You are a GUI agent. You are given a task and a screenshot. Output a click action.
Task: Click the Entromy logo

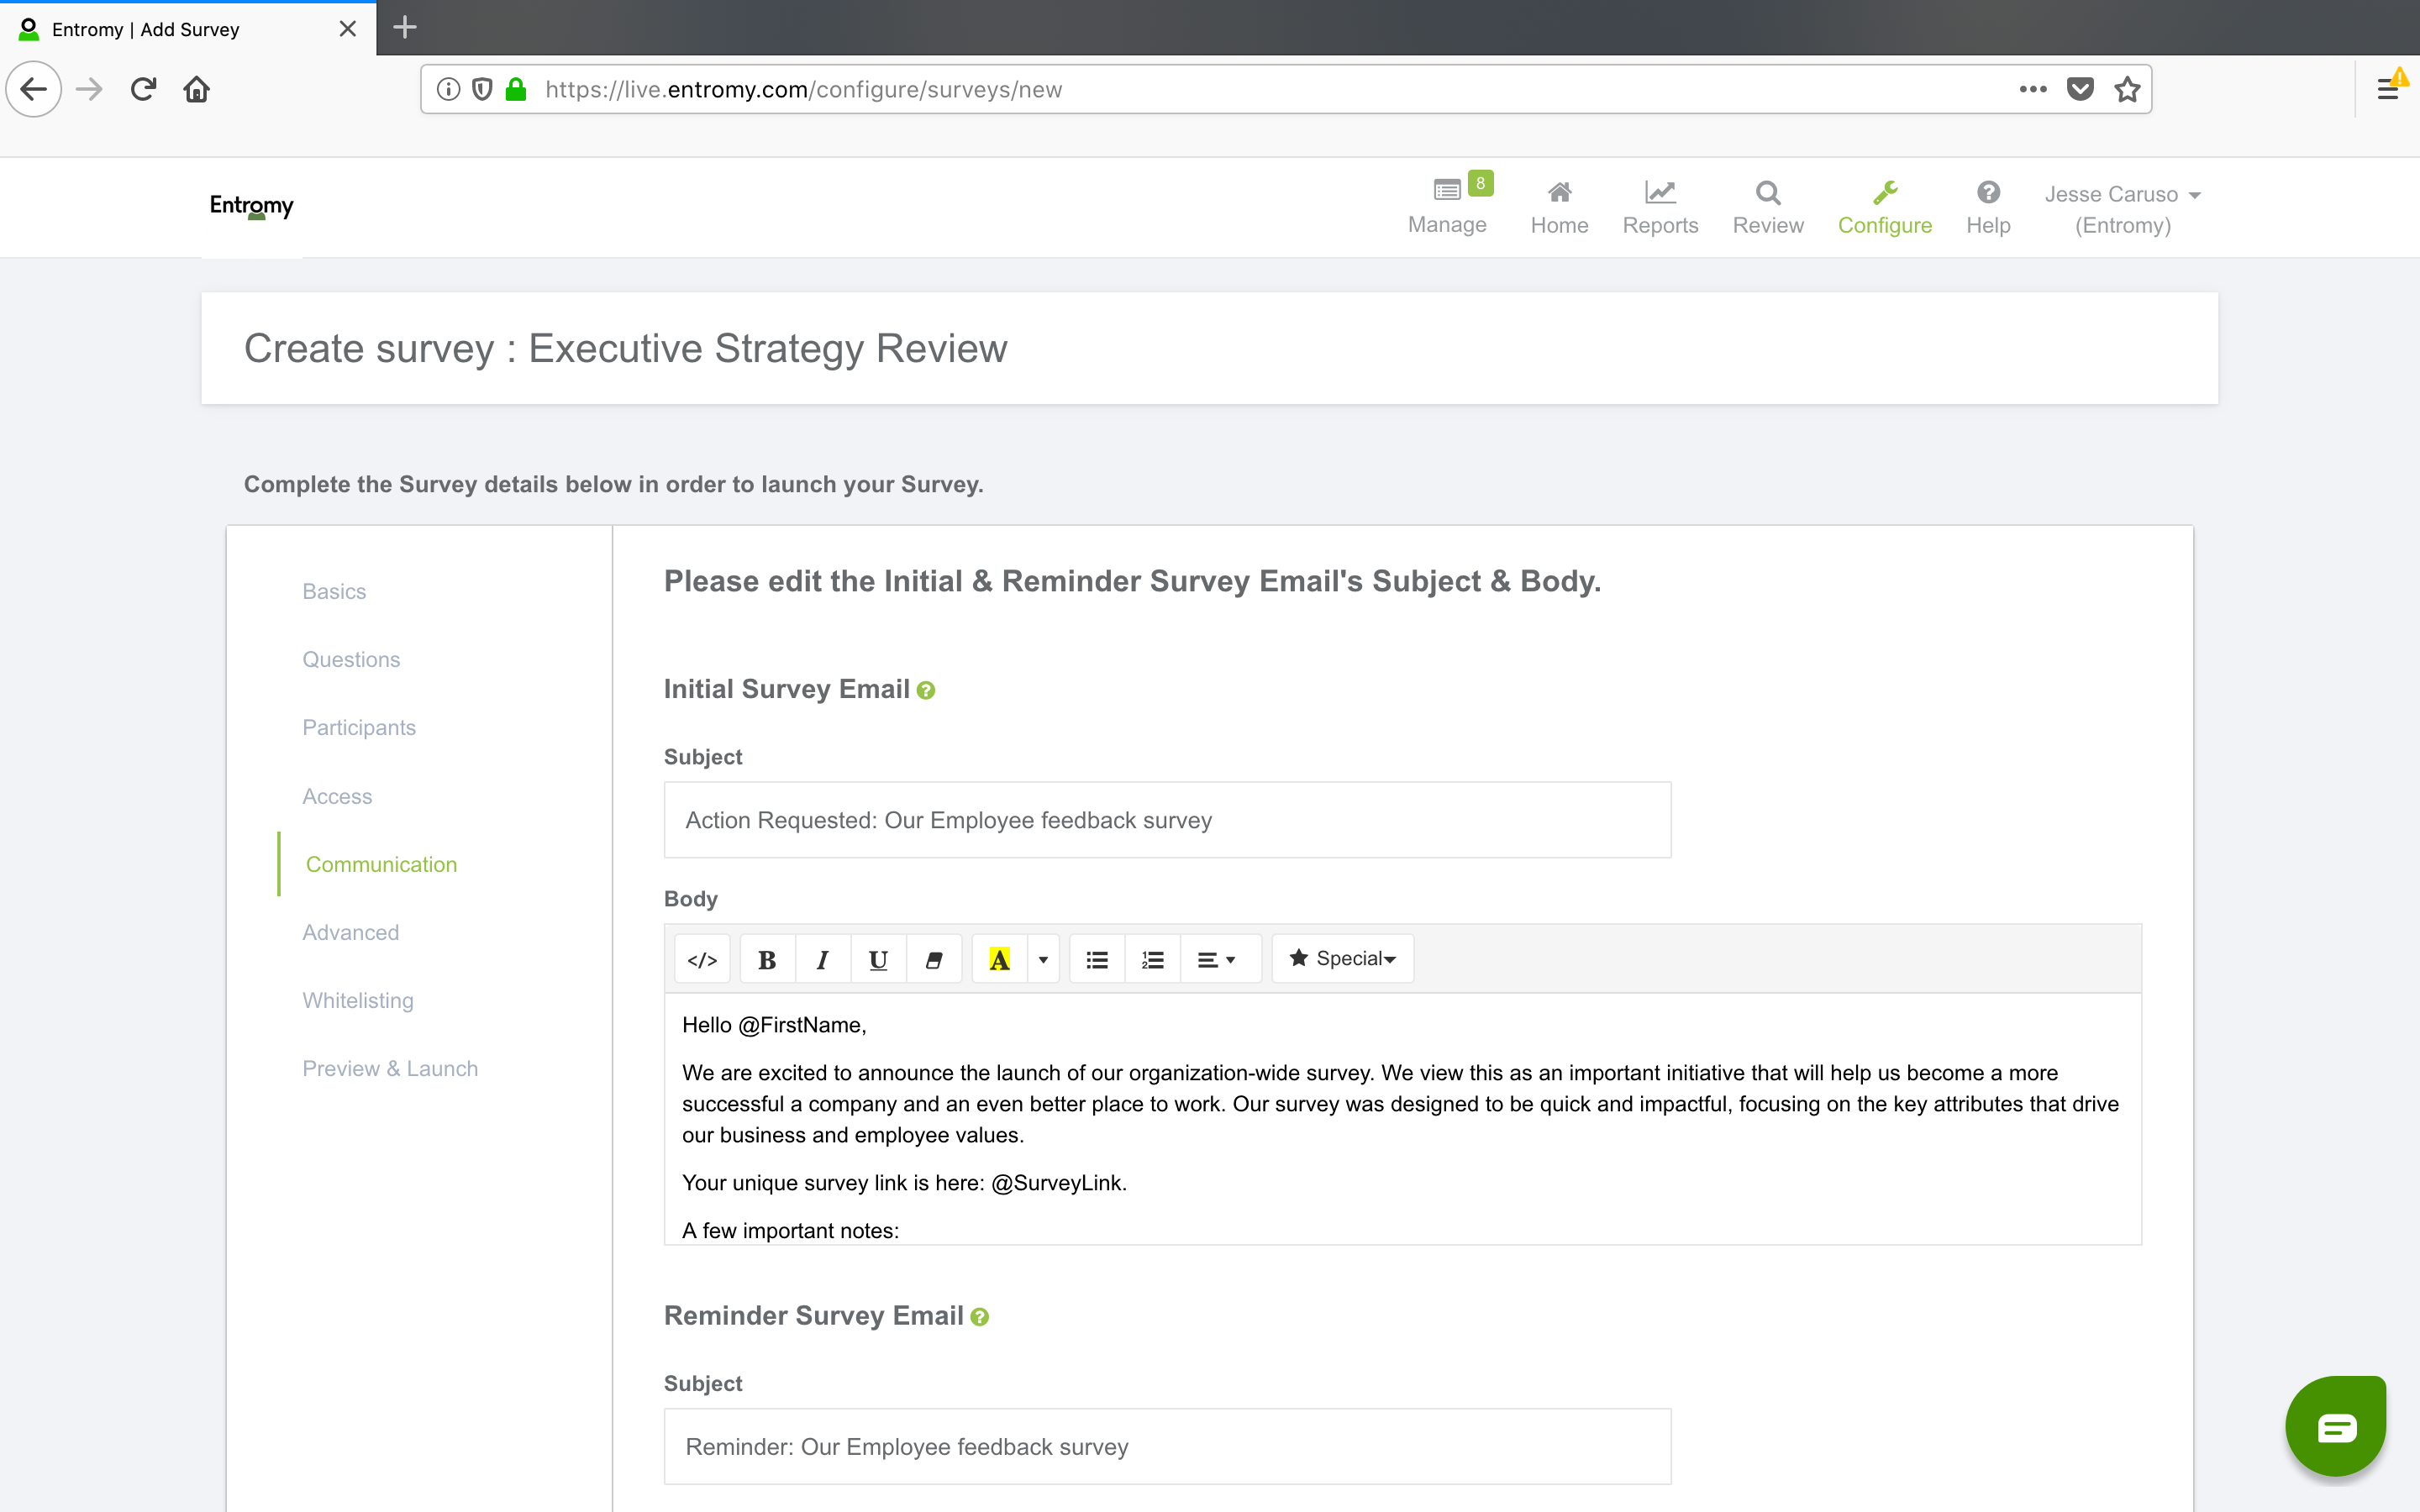click(x=251, y=207)
